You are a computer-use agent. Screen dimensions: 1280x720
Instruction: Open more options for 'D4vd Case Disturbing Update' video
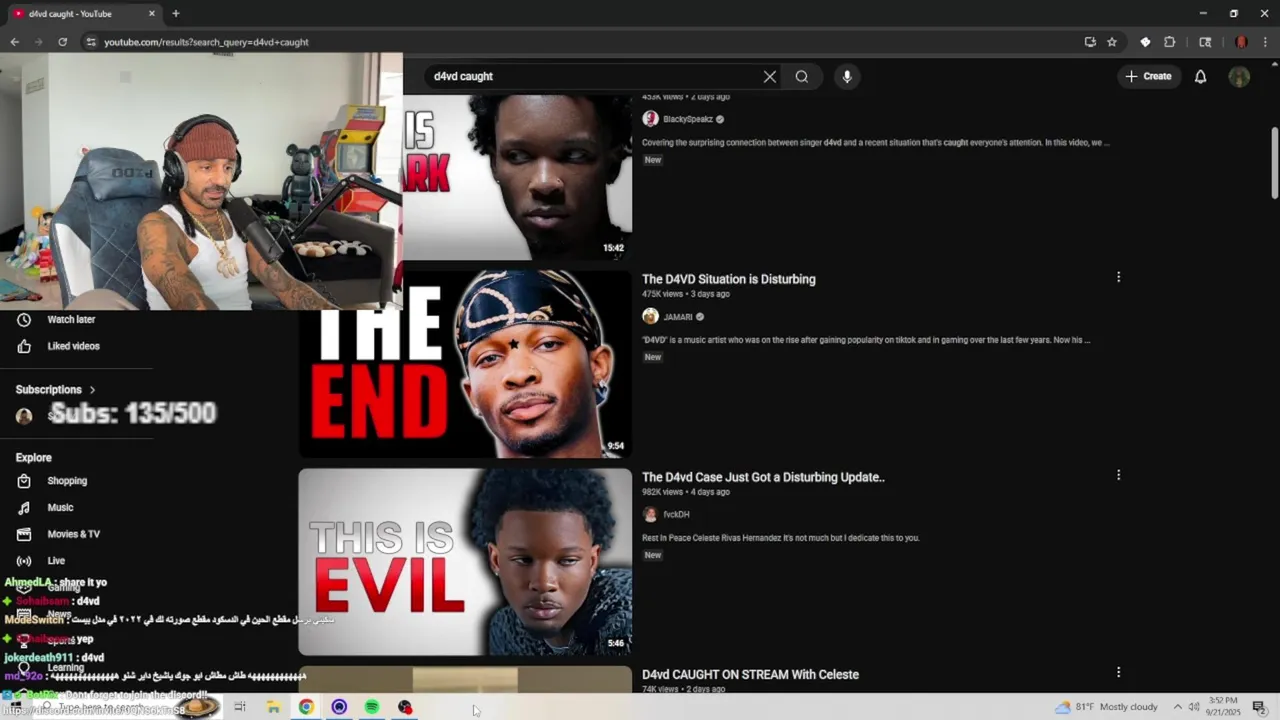pos(1118,475)
